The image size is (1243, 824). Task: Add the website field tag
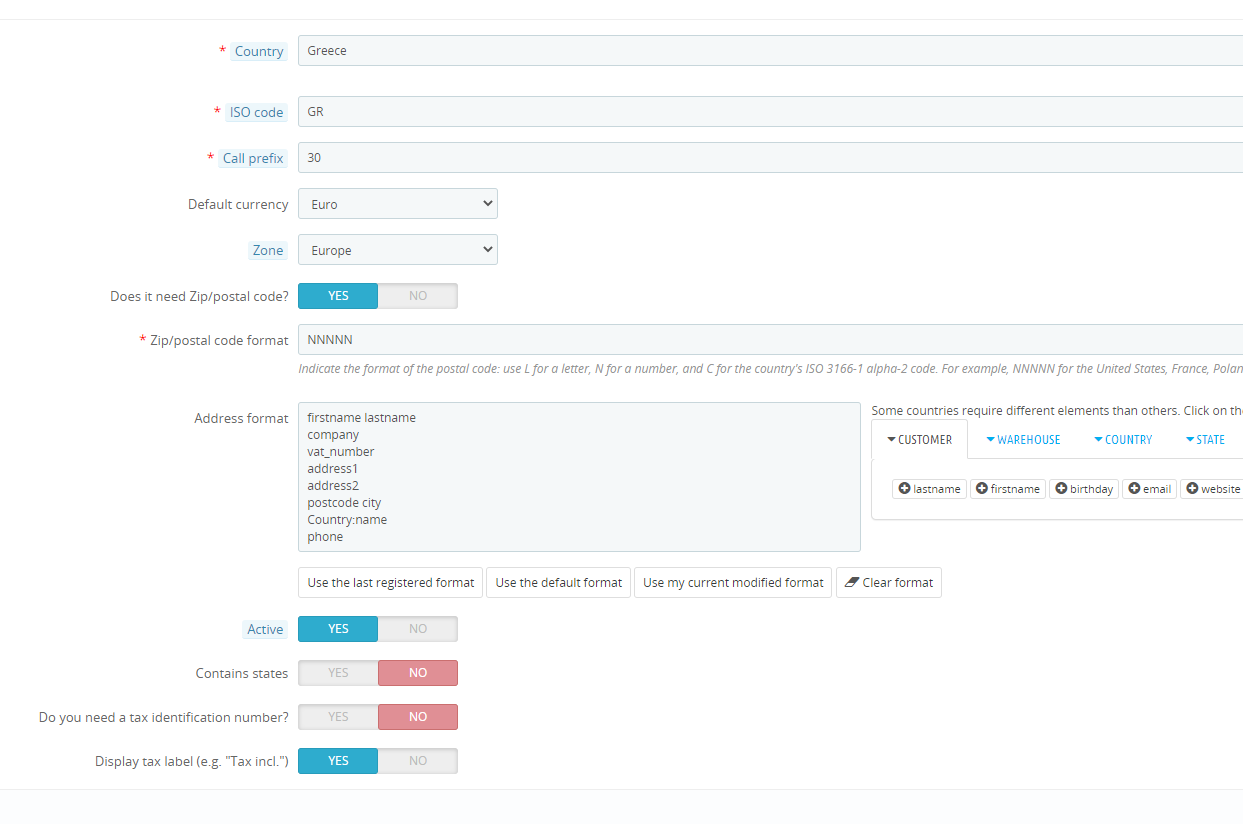[1212, 489]
